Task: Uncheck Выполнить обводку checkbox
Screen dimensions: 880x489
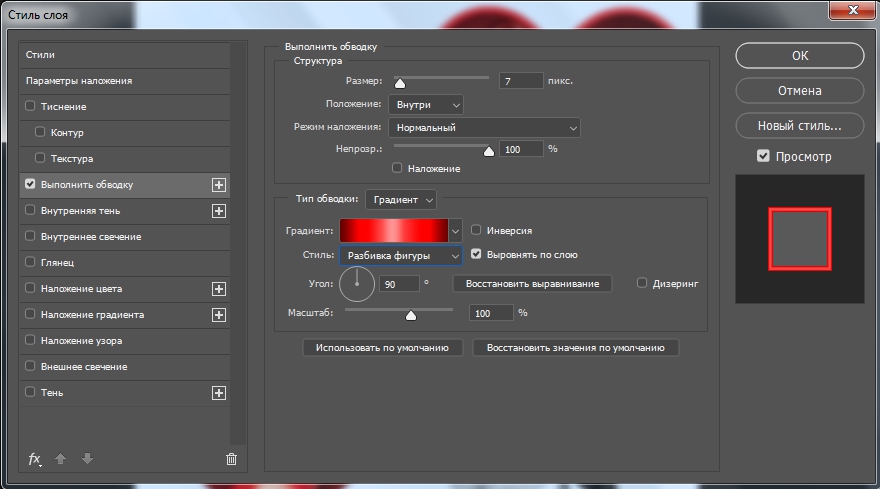Action: (x=30, y=184)
